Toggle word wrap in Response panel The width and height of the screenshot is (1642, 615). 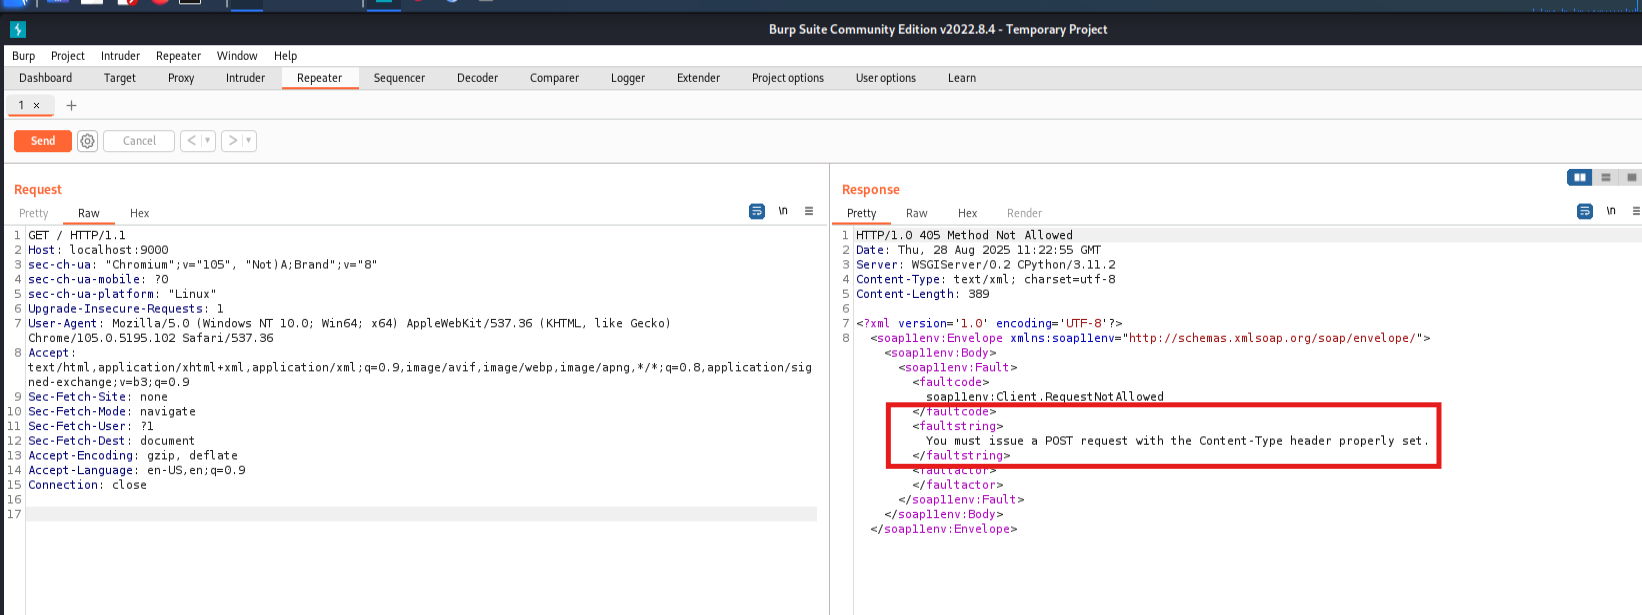(x=1585, y=211)
